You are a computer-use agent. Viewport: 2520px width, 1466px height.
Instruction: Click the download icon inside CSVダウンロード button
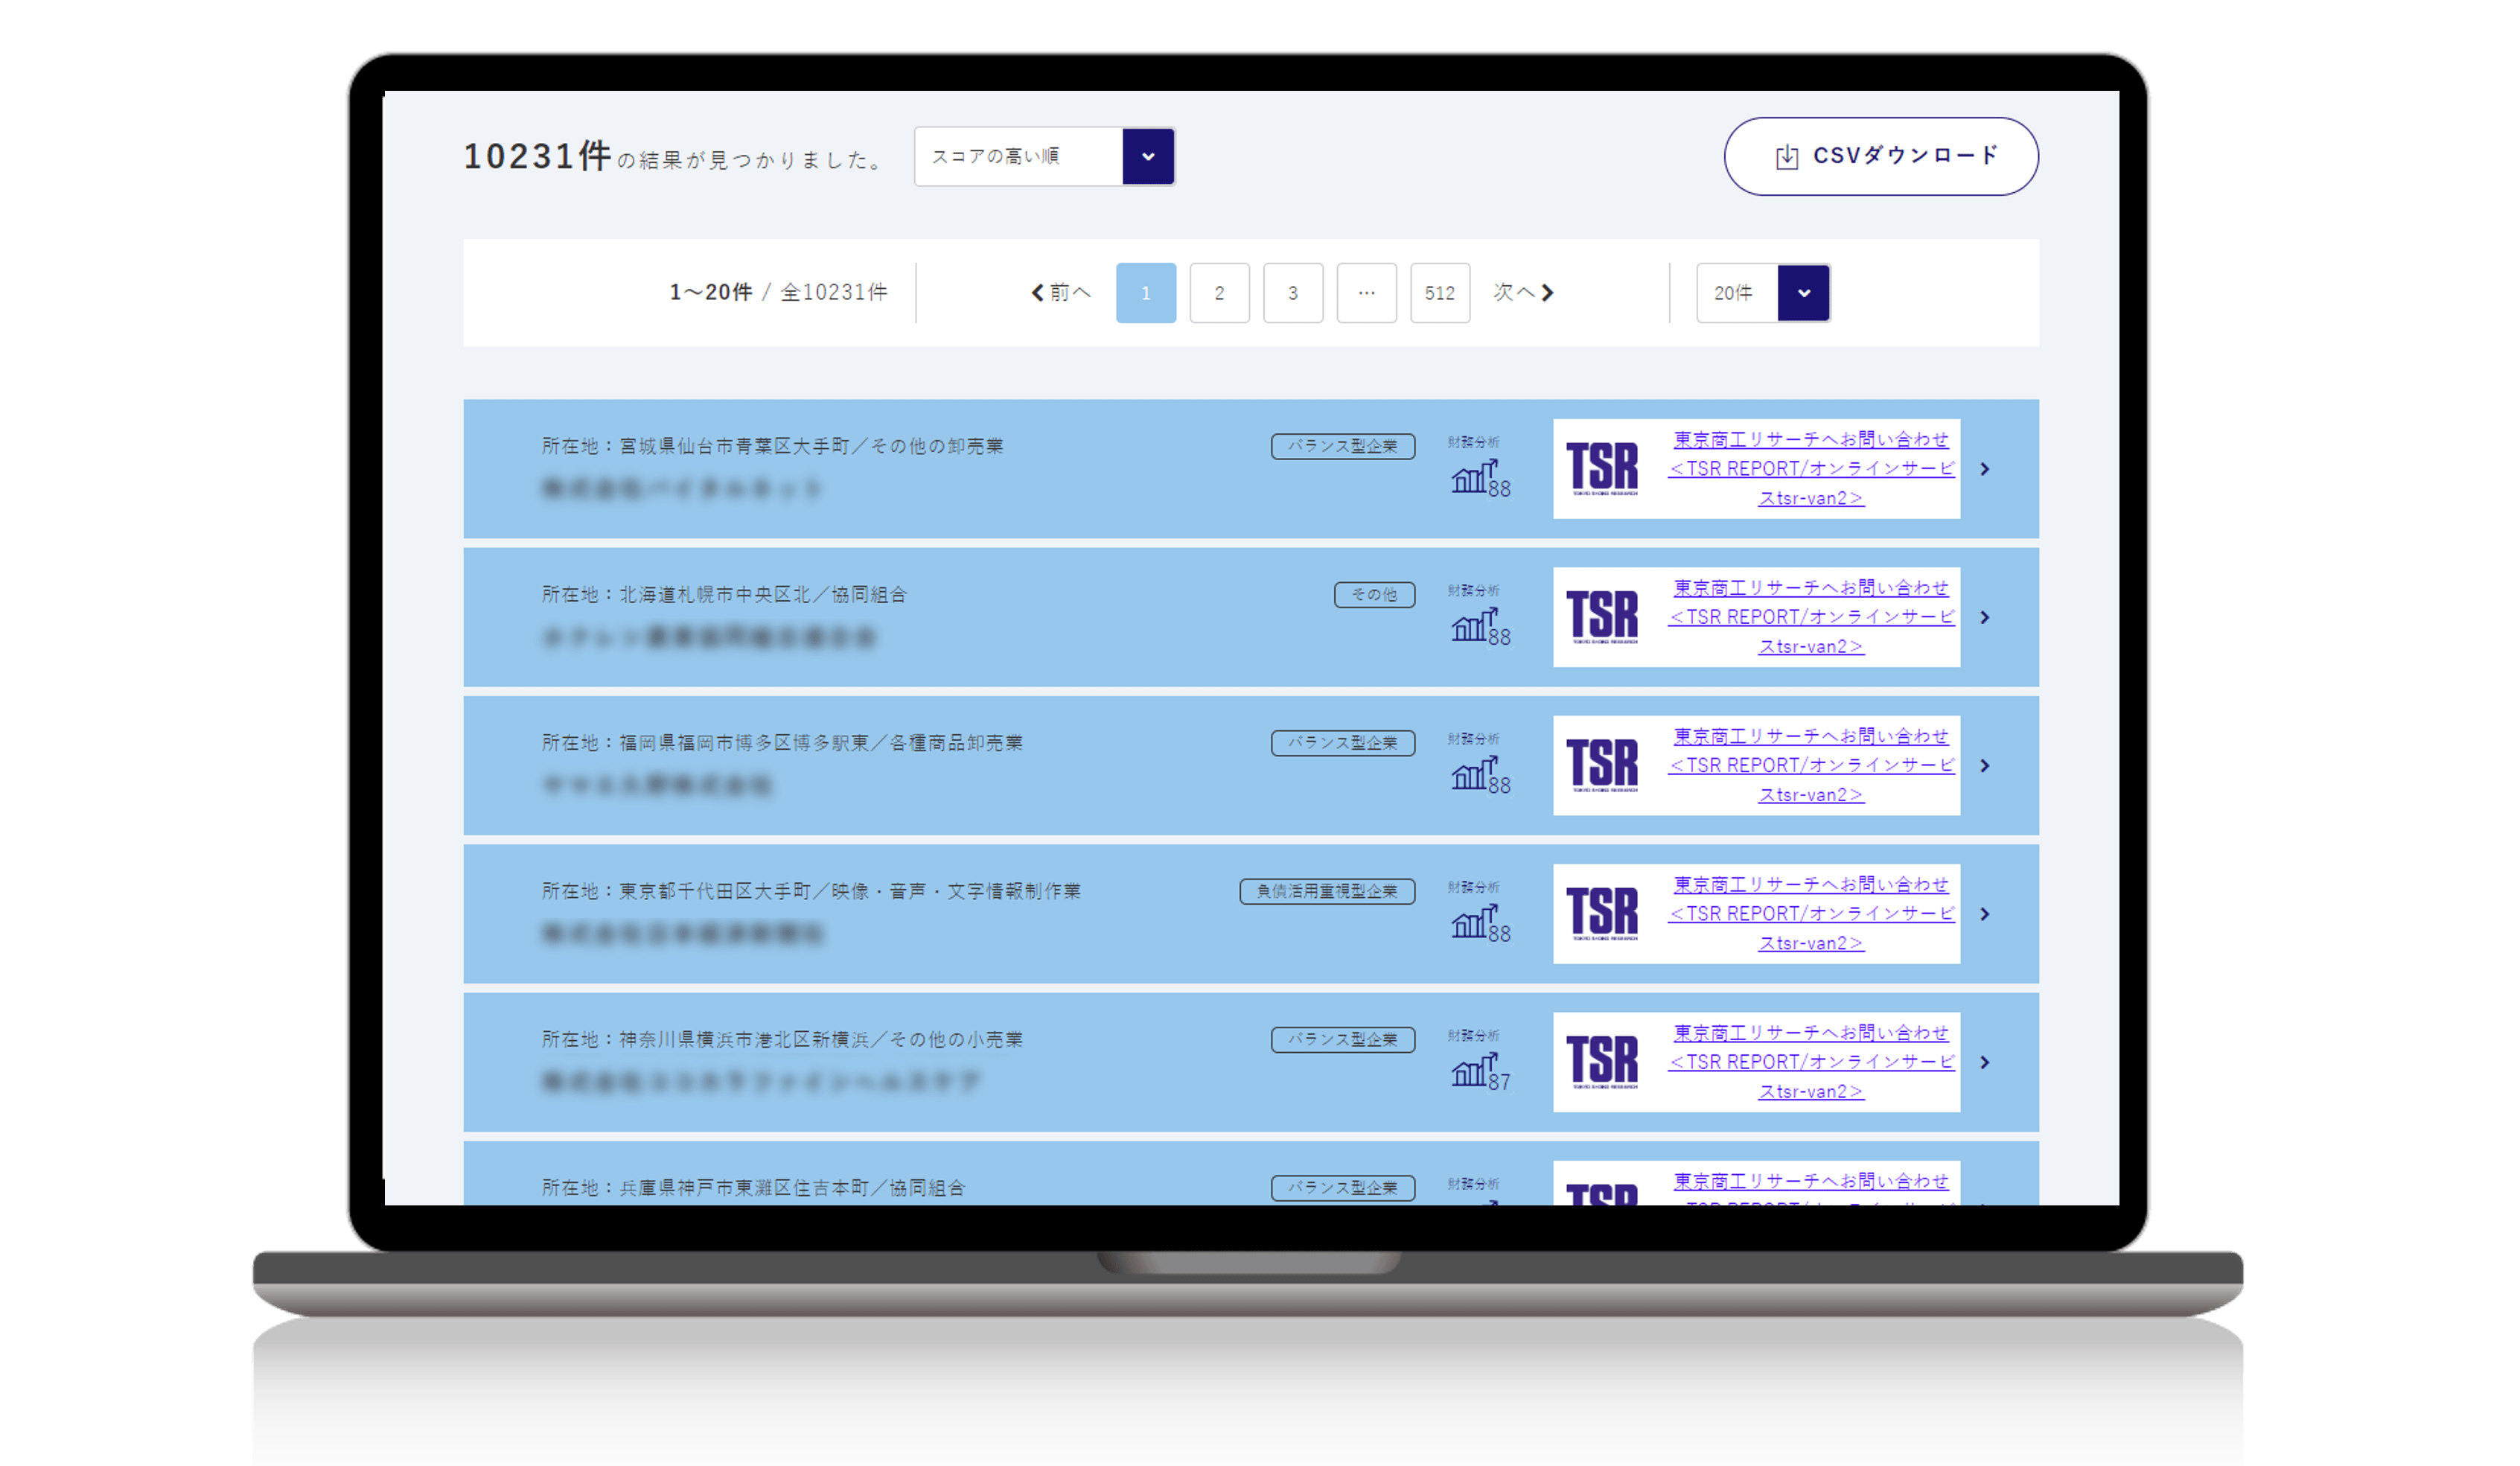(x=1788, y=156)
